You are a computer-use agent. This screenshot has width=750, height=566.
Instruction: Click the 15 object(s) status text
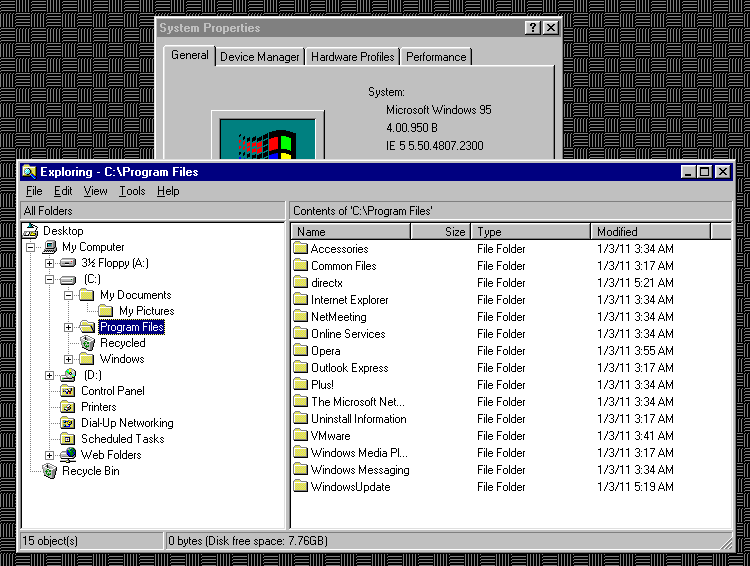(x=50, y=541)
